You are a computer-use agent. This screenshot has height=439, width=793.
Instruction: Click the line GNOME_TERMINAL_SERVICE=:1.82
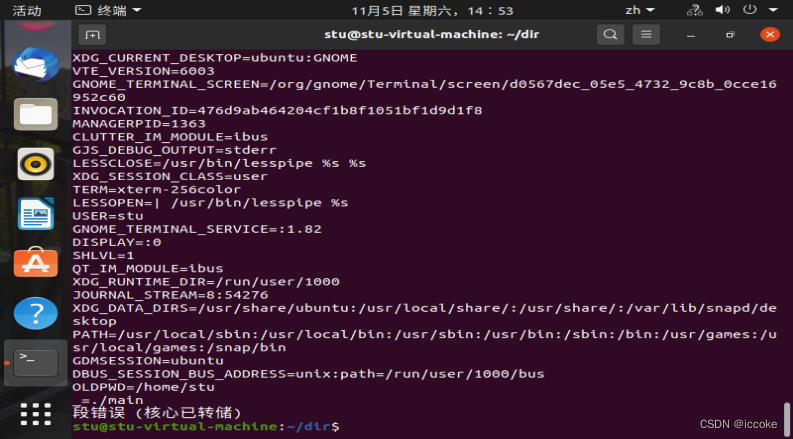(x=197, y=229)
